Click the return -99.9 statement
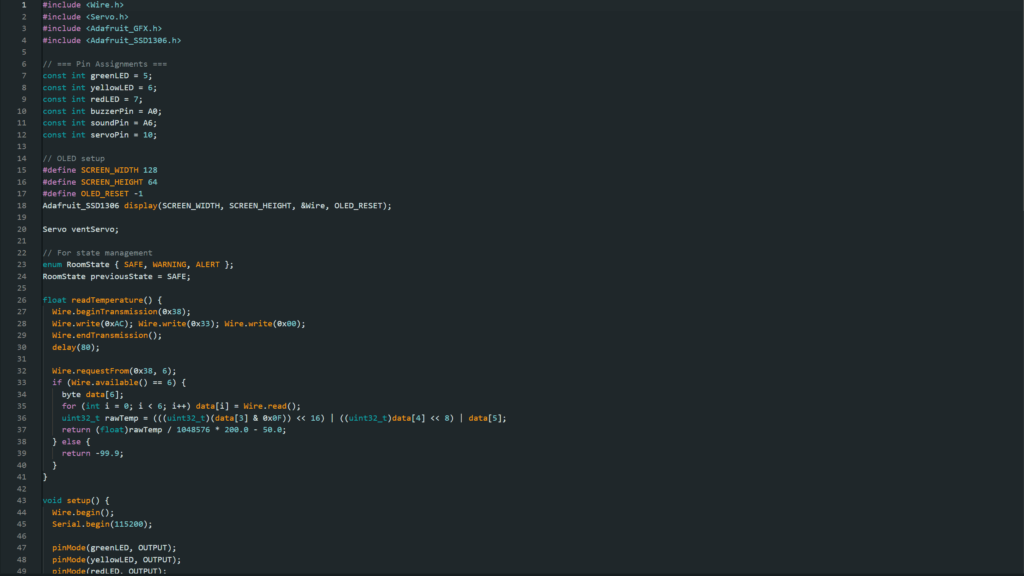Viewport: 1024px width, 576px height. [x=94, y=453]
